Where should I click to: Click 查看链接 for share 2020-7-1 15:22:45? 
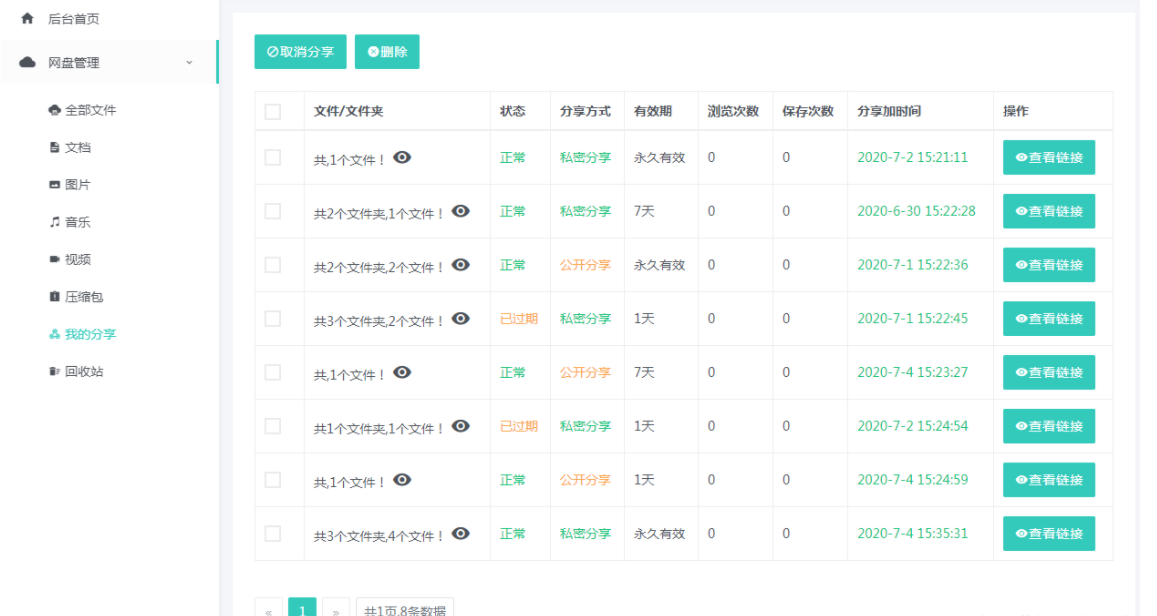tap(1049, 319)
